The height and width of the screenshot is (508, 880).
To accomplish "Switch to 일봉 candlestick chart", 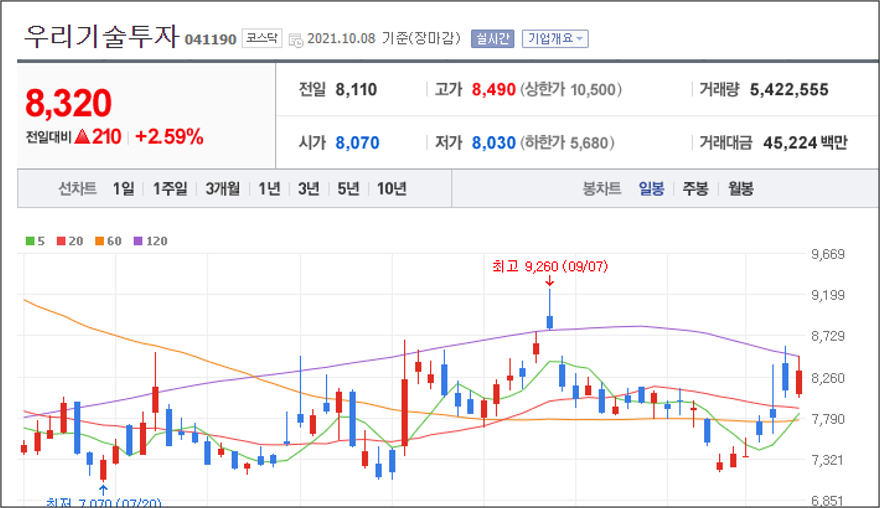I will pyautogui.click(x=651, y=189).
